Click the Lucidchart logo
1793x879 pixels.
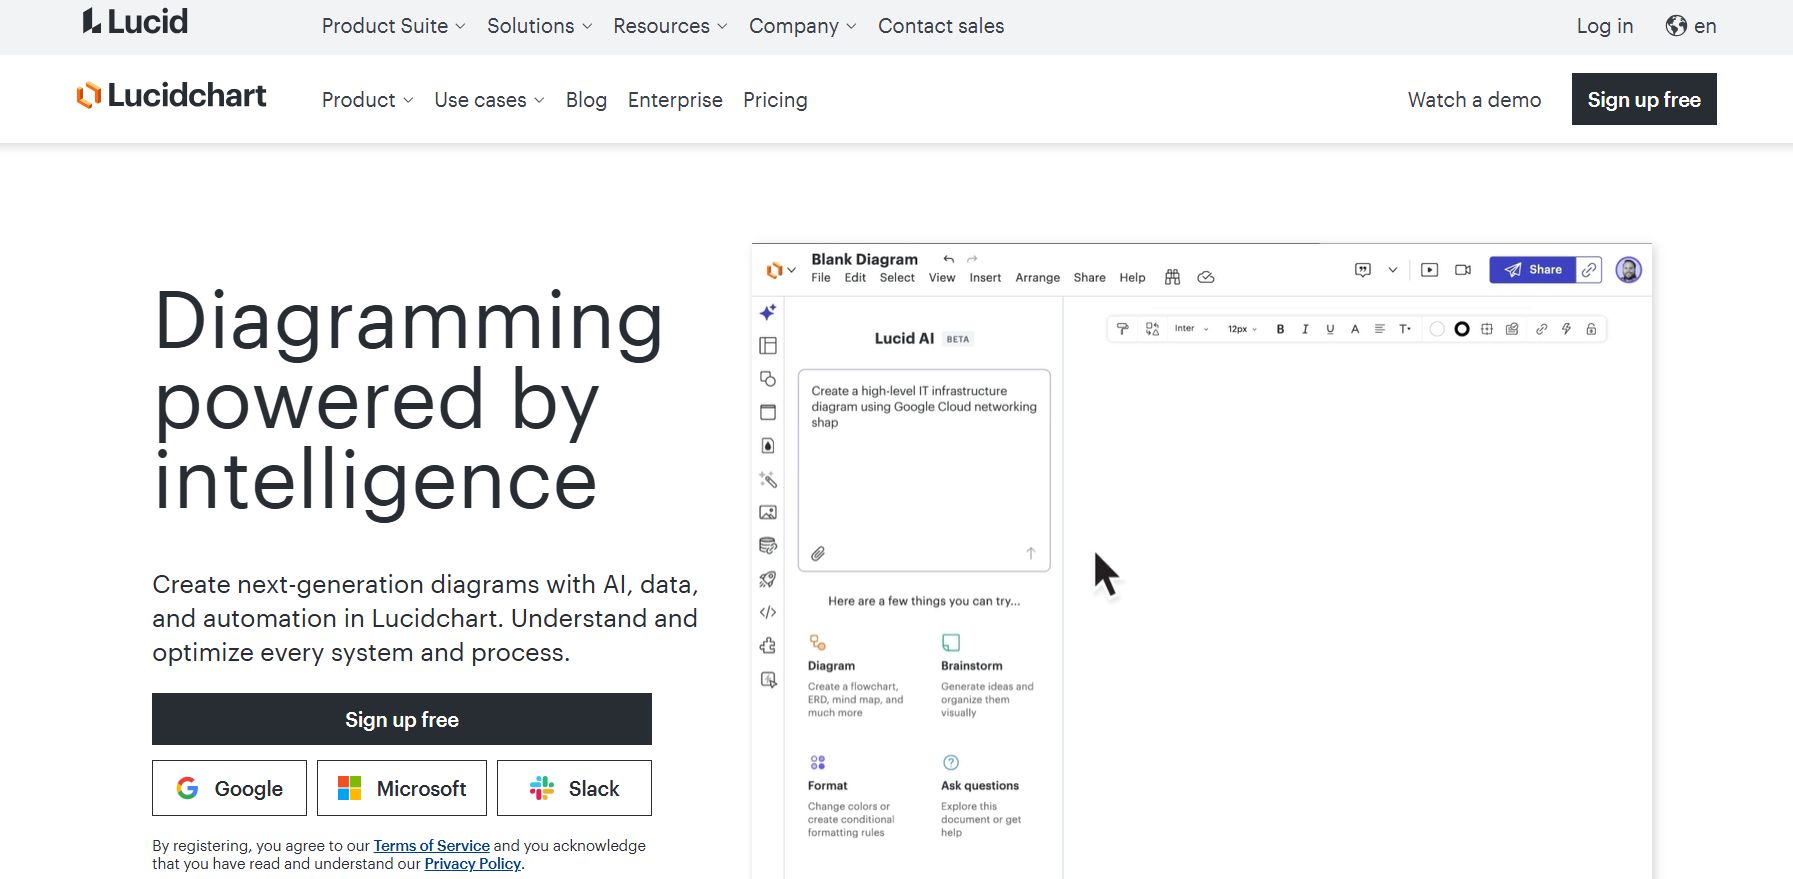tap(171, 96)
